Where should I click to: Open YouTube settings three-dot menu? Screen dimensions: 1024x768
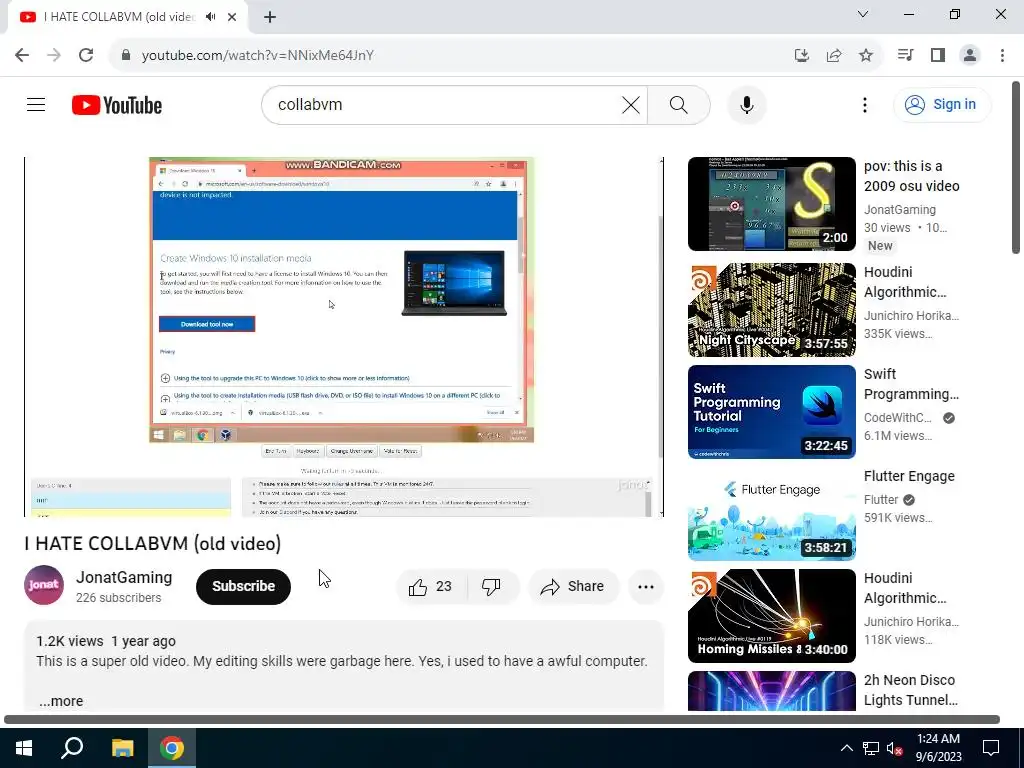(x=865, y=104)
